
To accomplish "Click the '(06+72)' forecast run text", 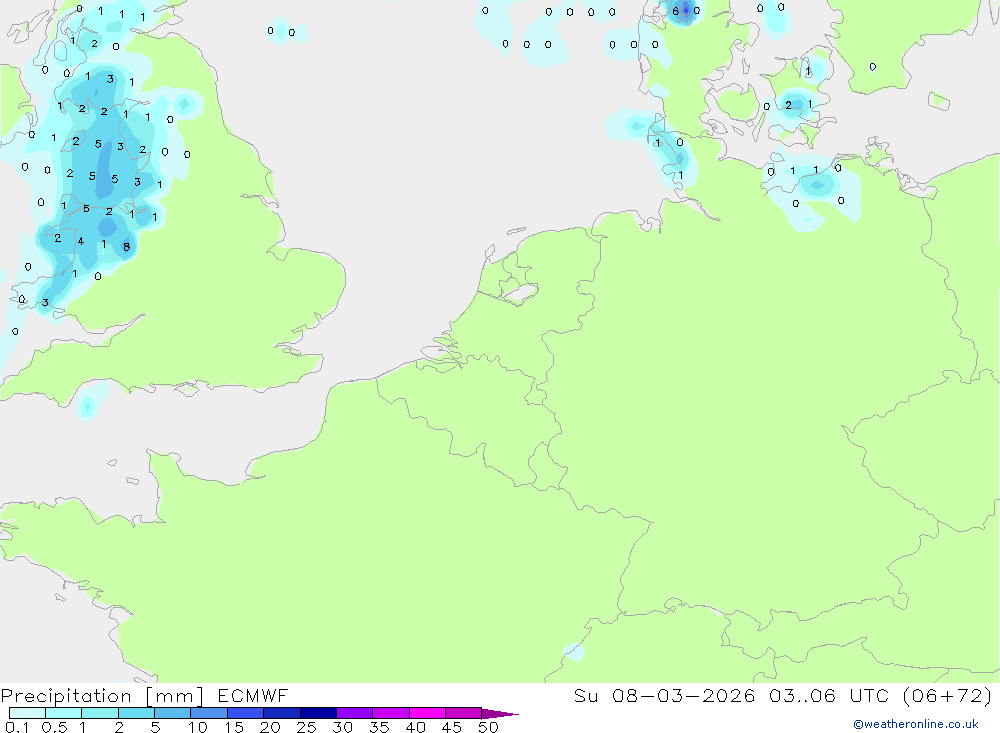I will click(948, 696).
